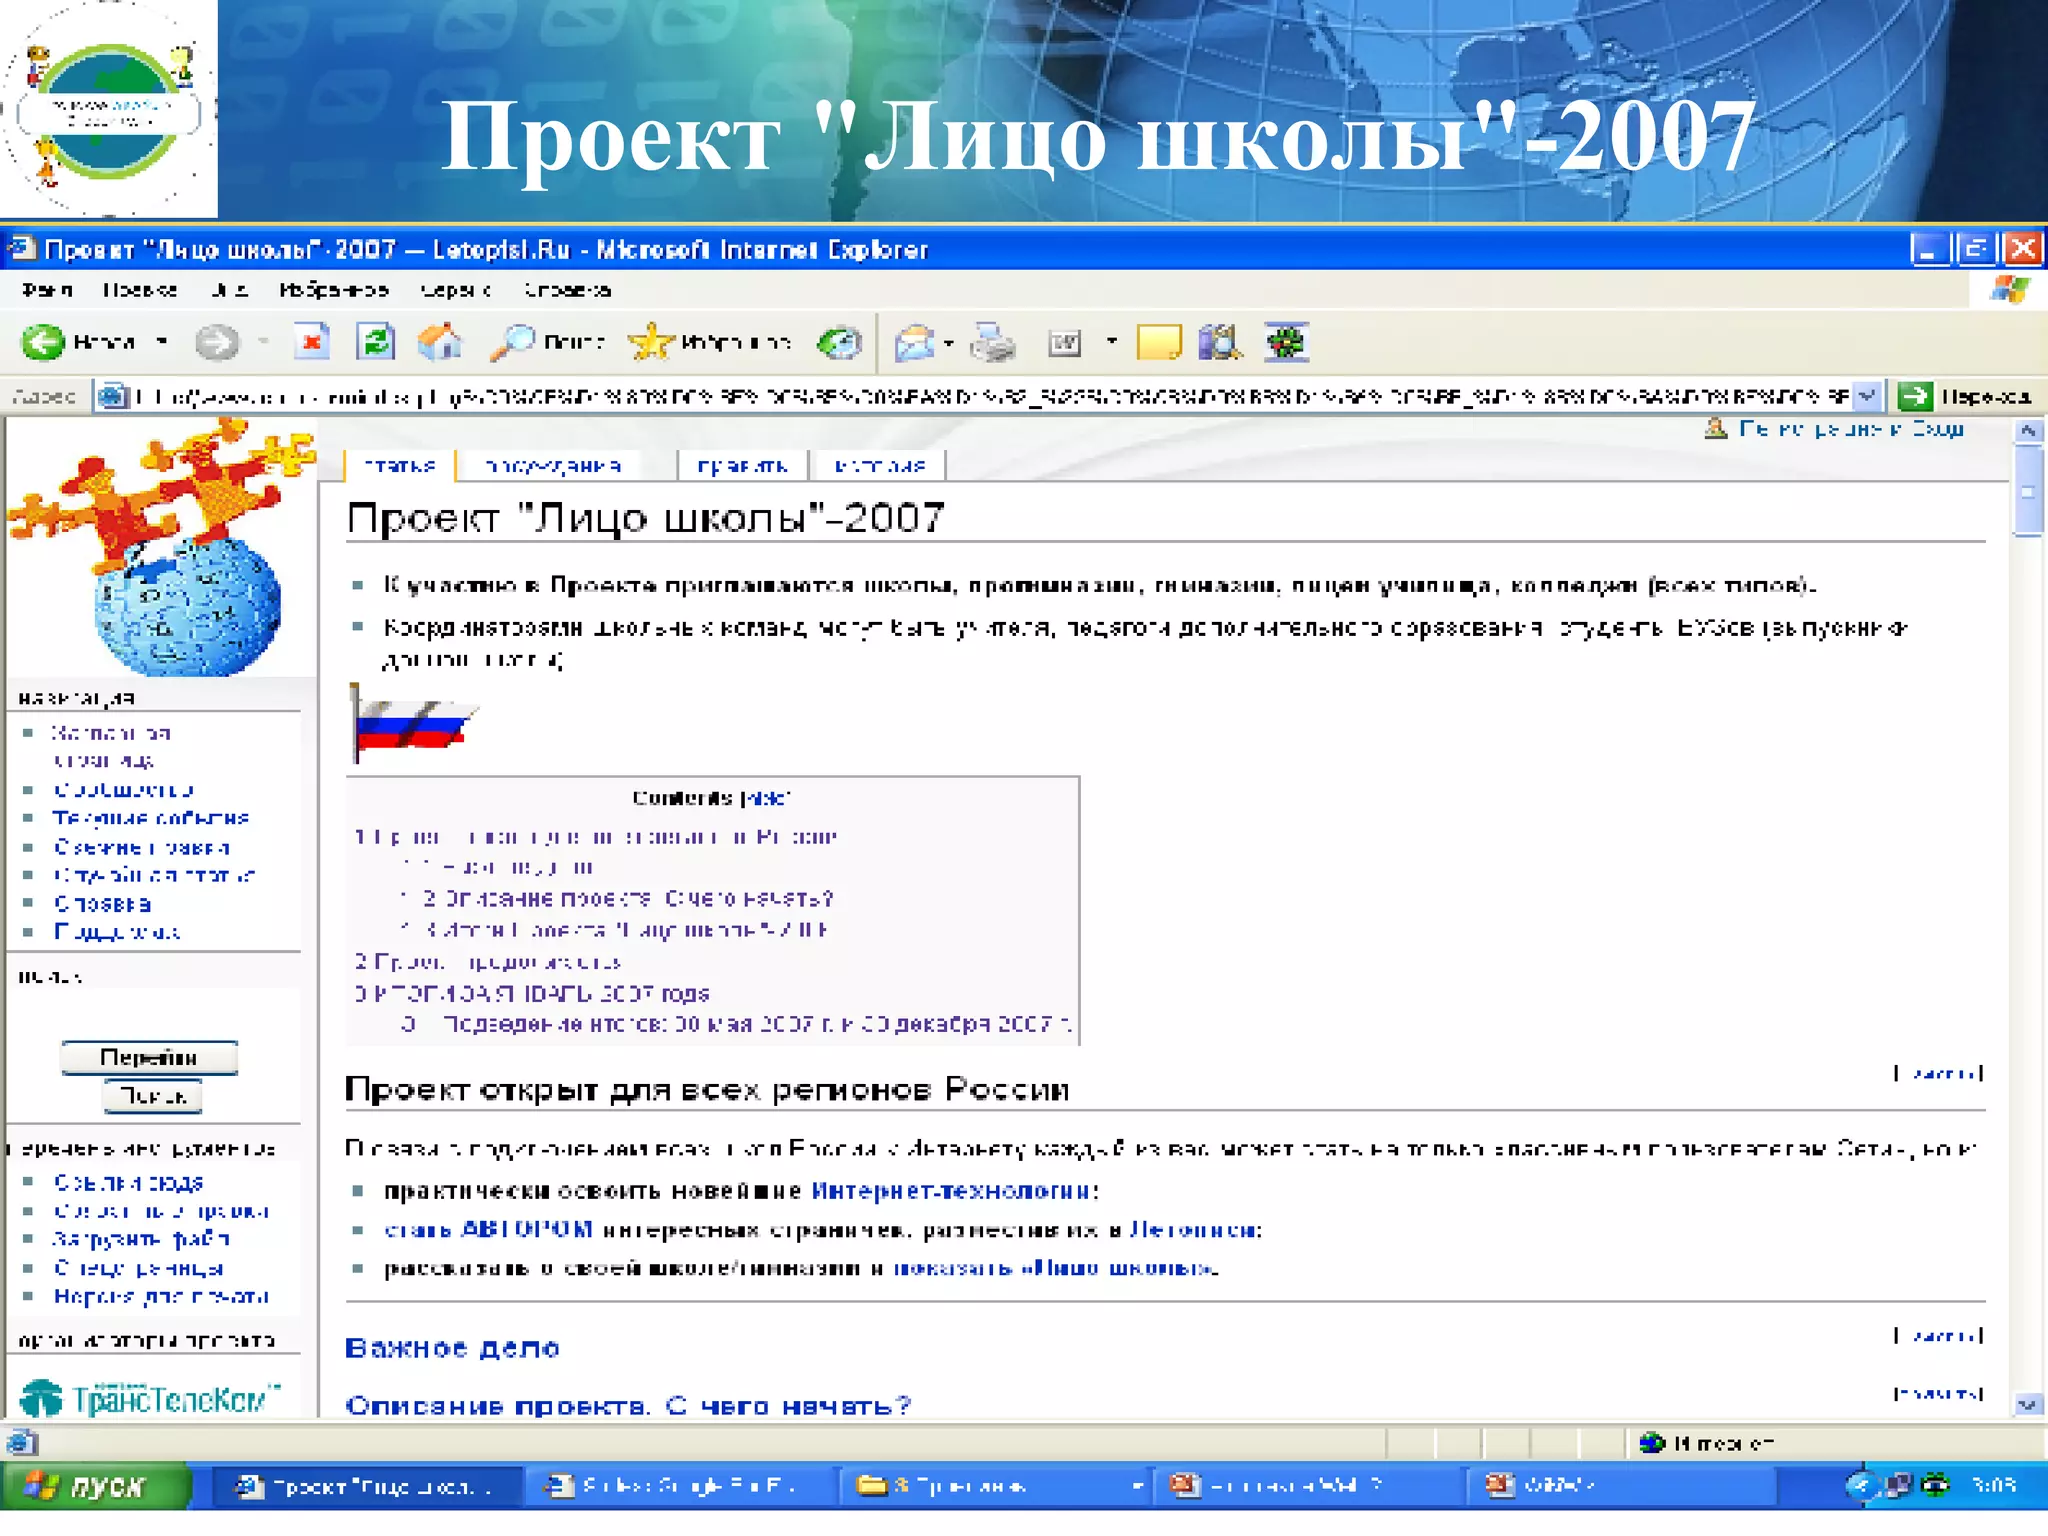2048x1536 pixels.
Task: Open the address bar dropdown arrow
Action: coord(1866,396)
